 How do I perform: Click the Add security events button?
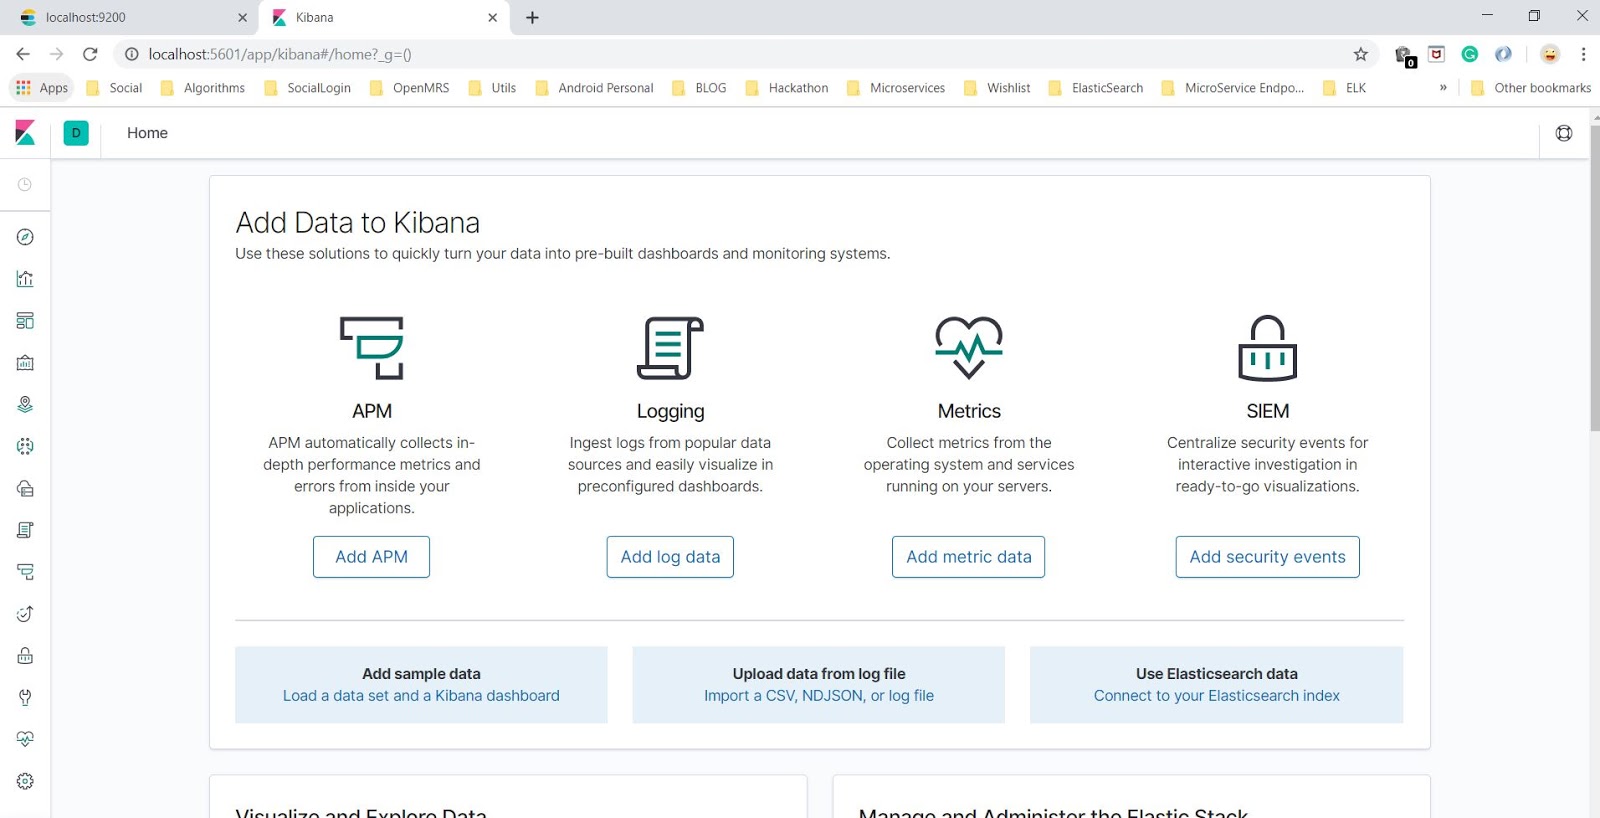click(1267, 557)
